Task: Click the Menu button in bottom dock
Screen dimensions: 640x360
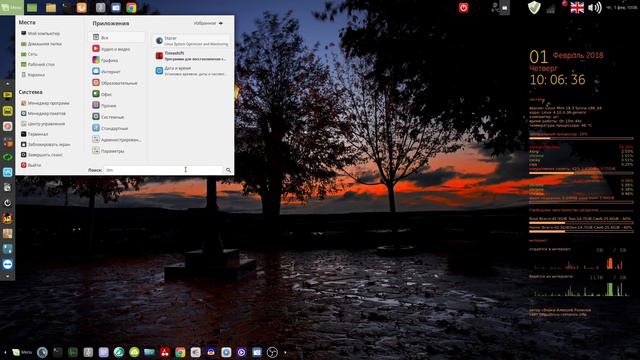Action: click(22, 352)
